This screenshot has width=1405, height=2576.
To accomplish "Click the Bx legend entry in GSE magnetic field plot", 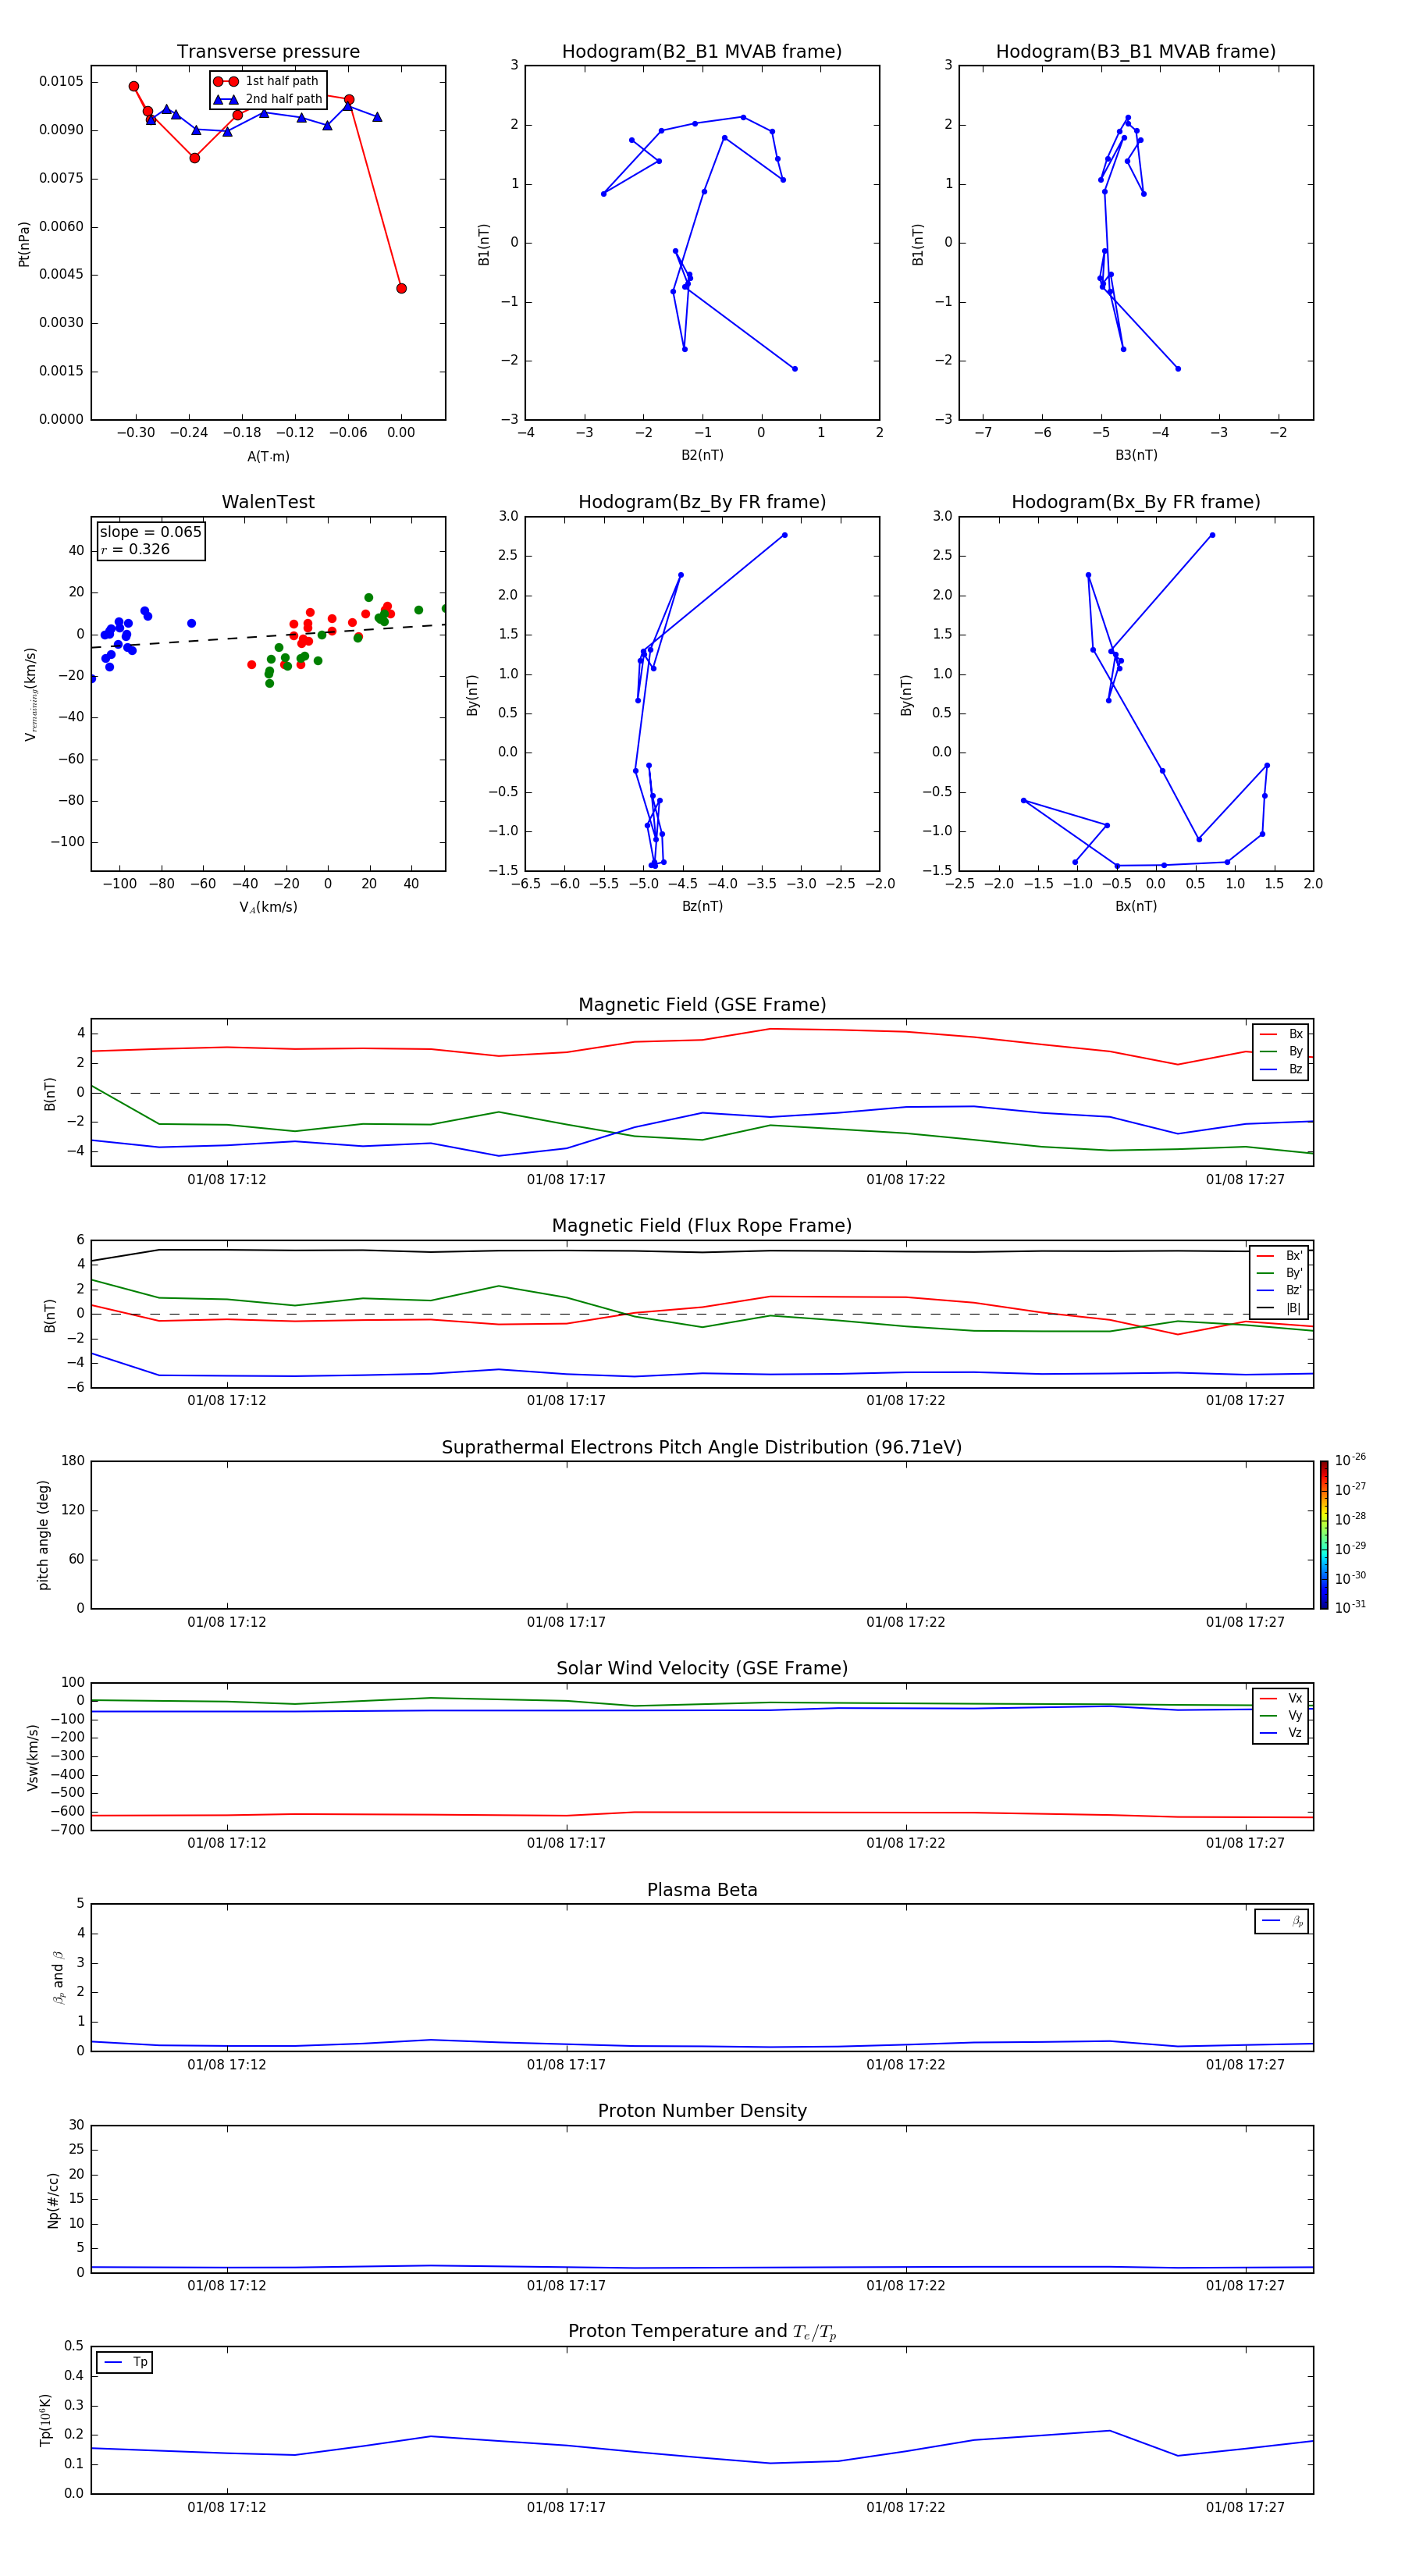I will (1281, 1034).
